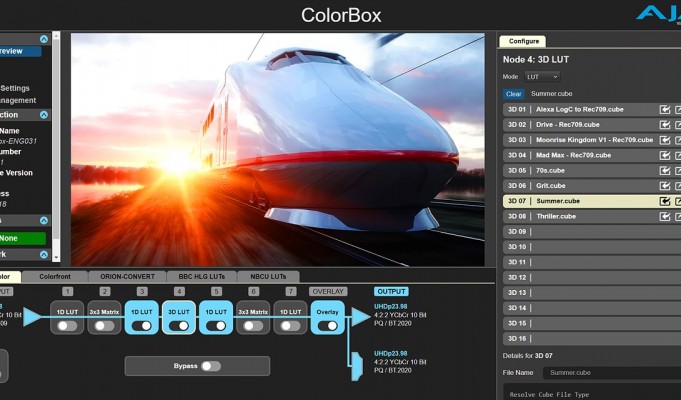
Task: Select the empty 3D 16 slot
Action: coord(592,339)
